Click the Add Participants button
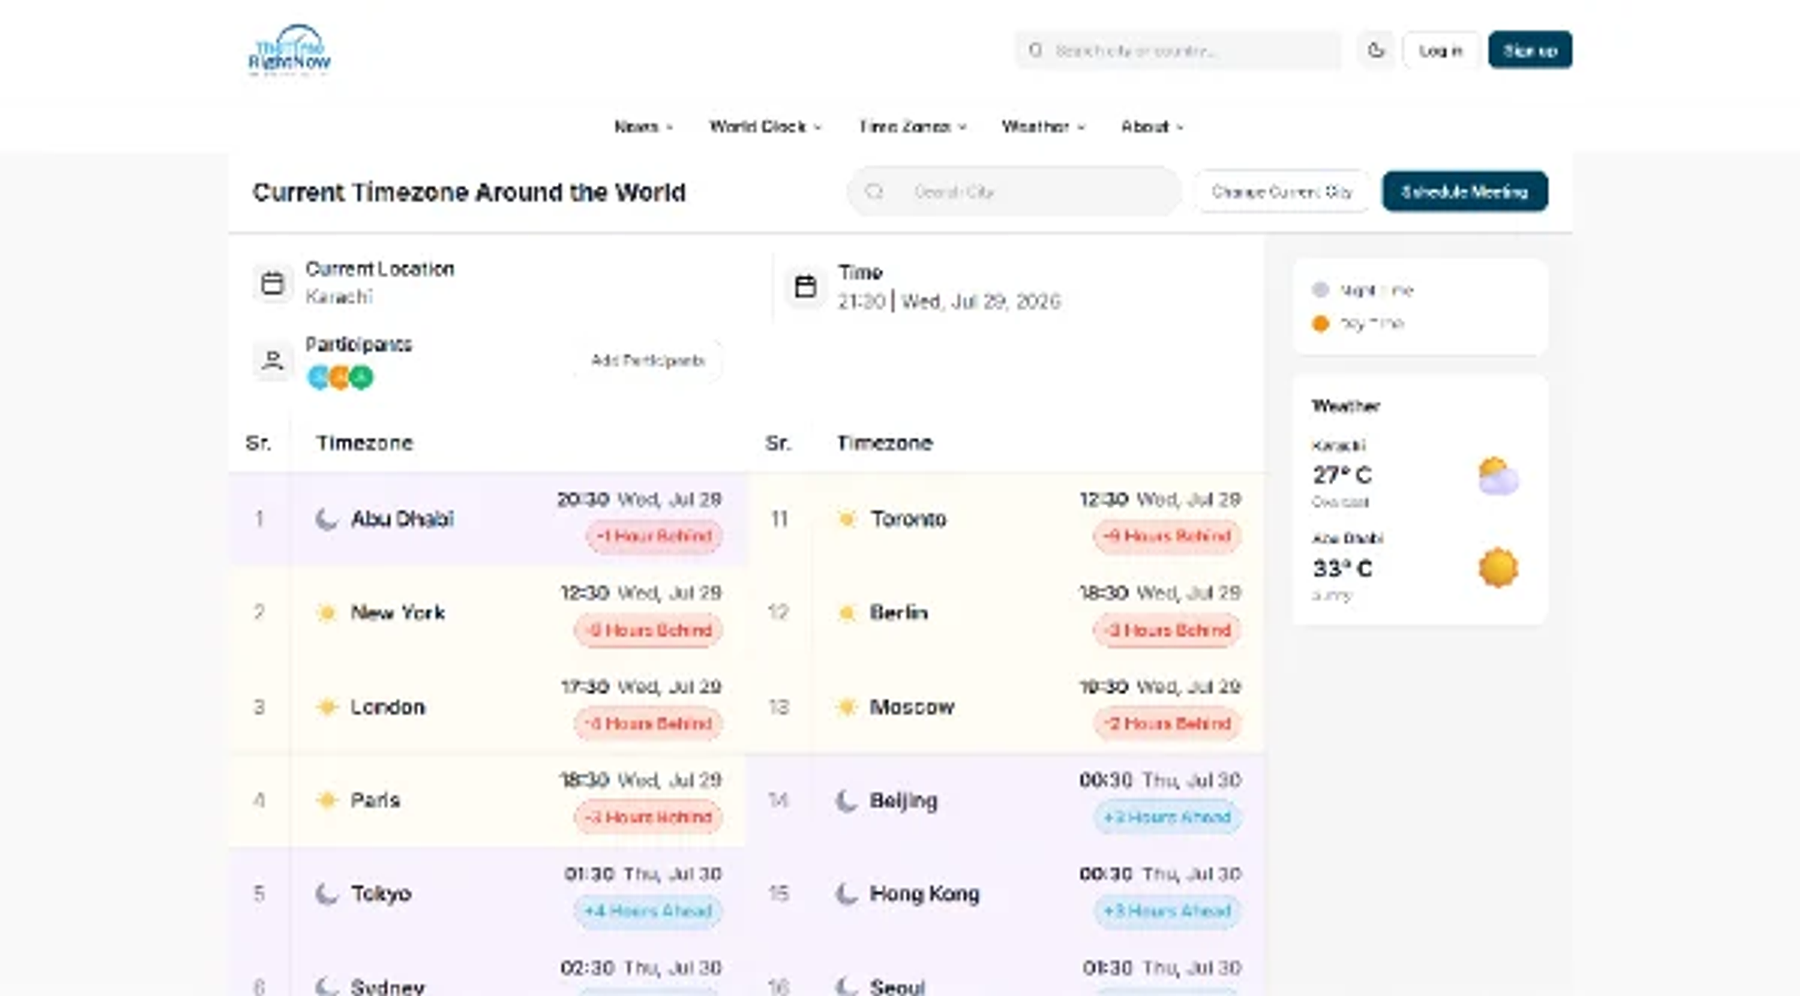Screen dimensions: 1800x996 [648, 360]
